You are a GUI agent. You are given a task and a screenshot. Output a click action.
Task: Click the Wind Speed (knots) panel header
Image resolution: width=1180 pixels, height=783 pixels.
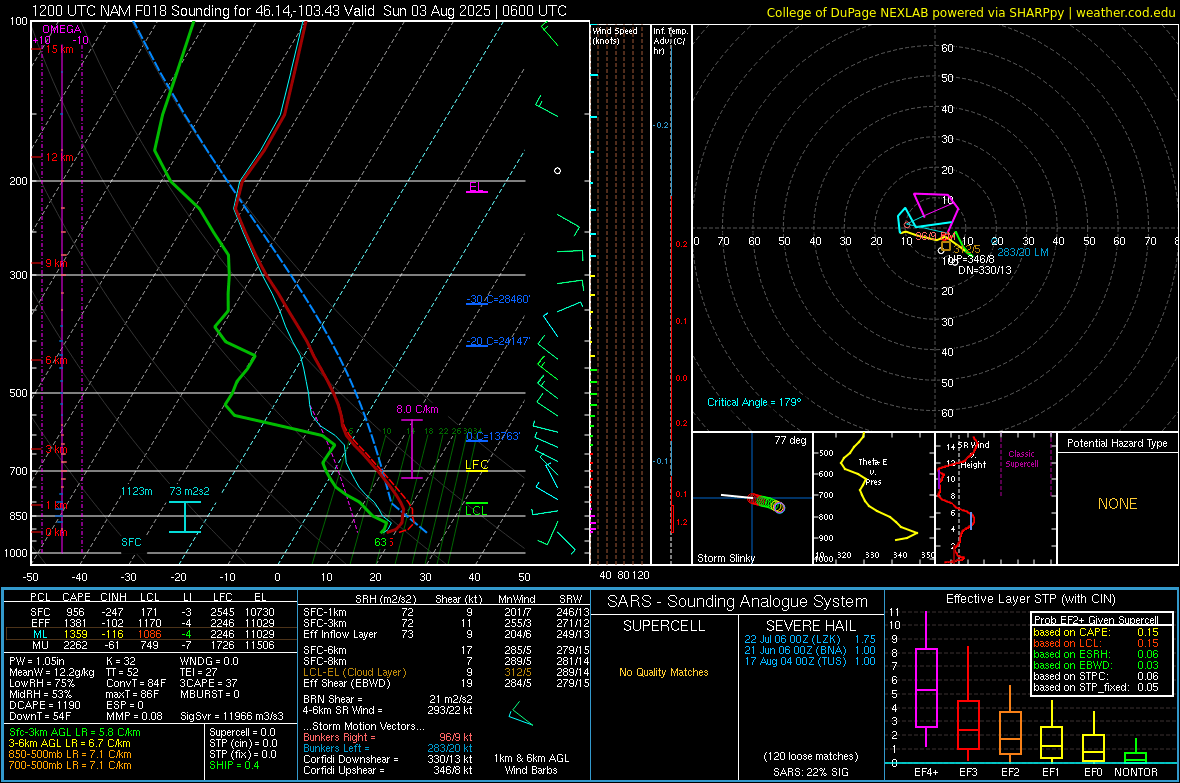click(x=615, y=35)
